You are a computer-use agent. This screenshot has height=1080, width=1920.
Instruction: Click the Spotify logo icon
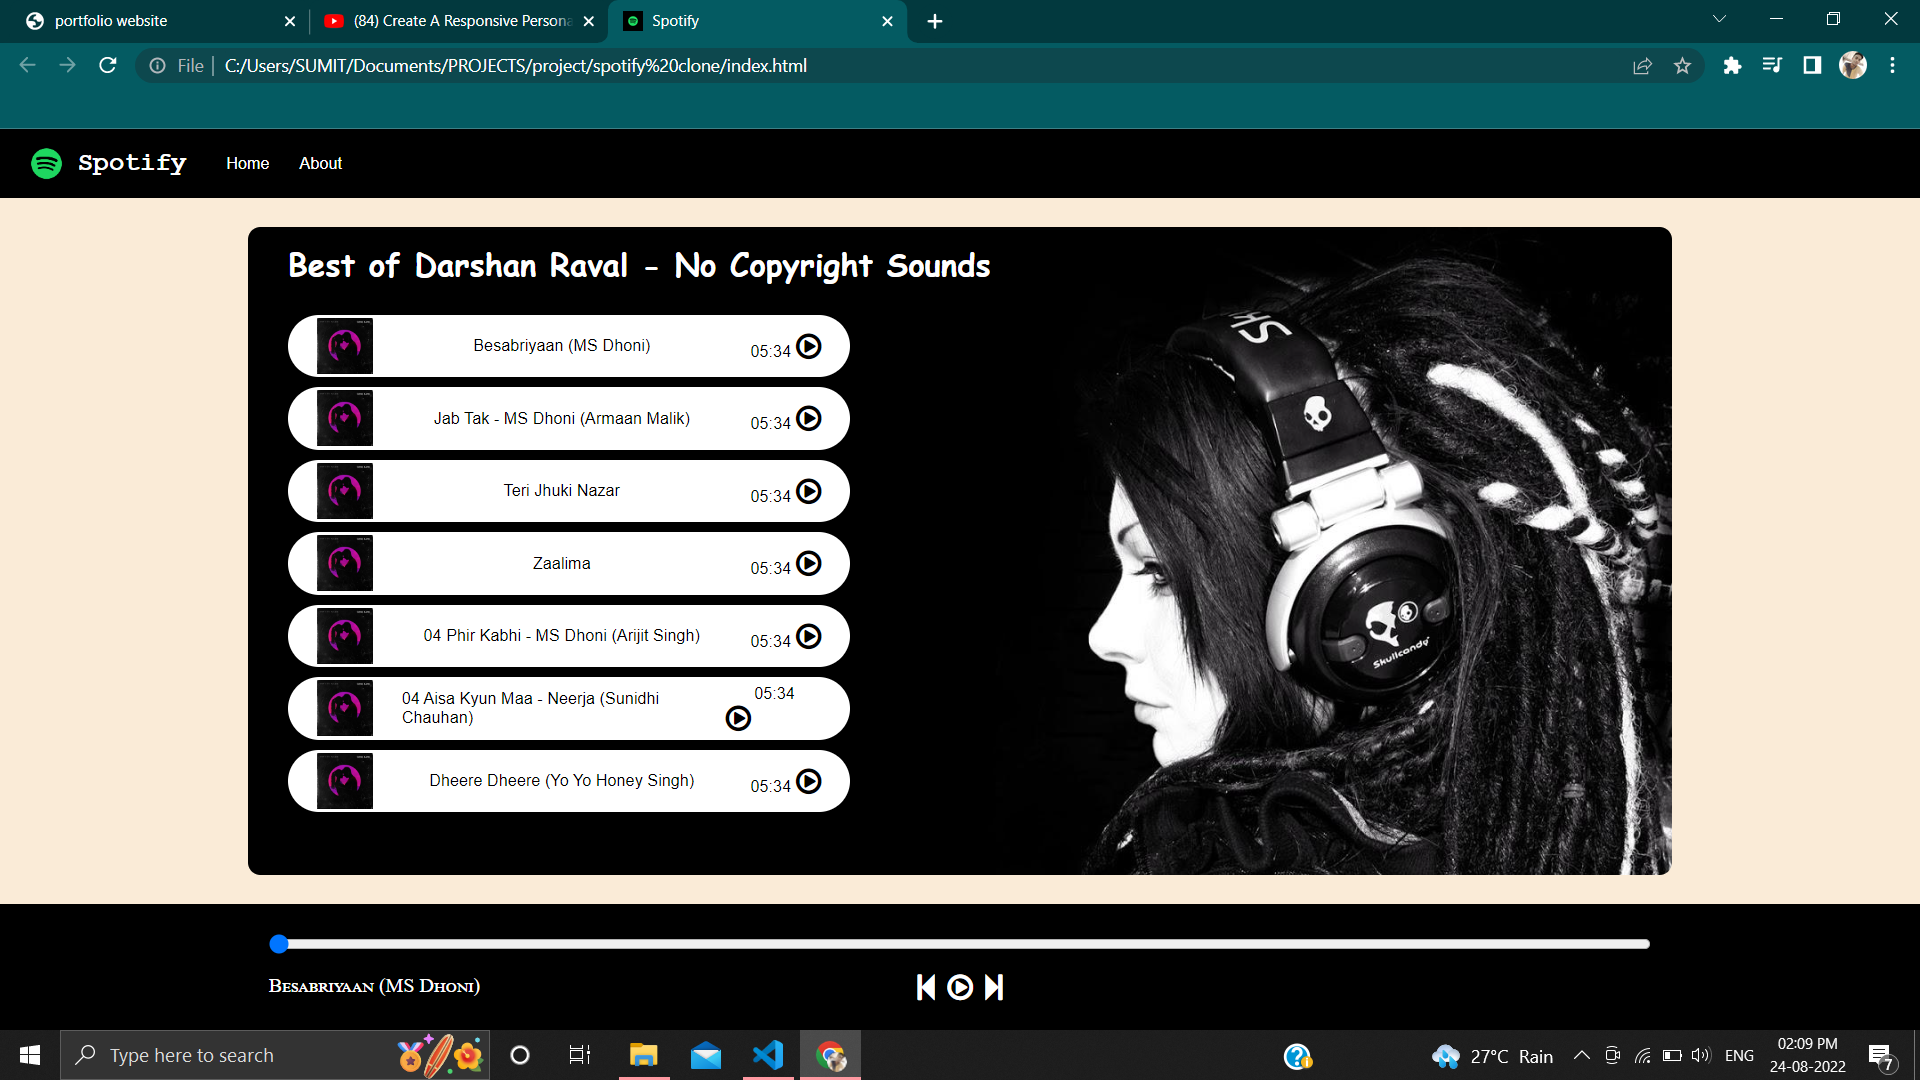click(x=46, y=163)
